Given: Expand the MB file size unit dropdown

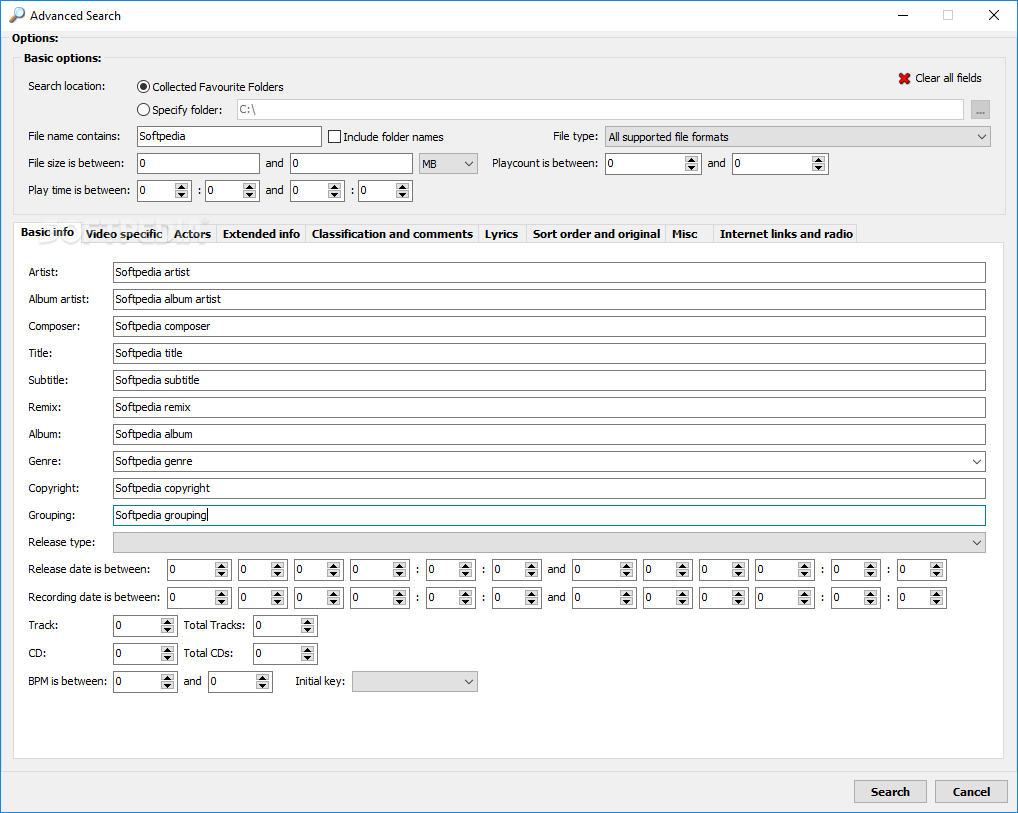Looking at the screenshot, I should click(x=448, y=163).
